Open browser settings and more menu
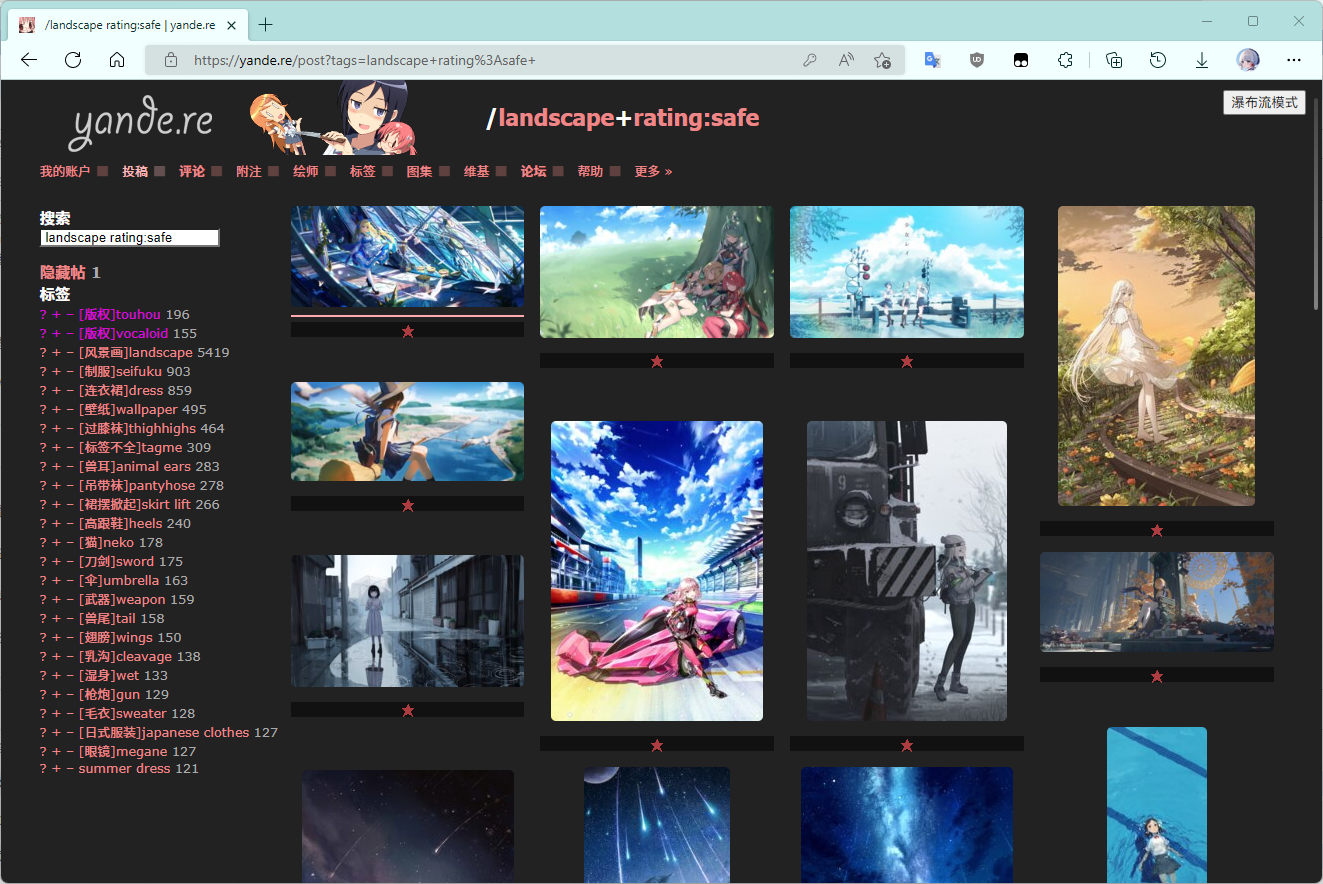 (x=1294, y=60)
